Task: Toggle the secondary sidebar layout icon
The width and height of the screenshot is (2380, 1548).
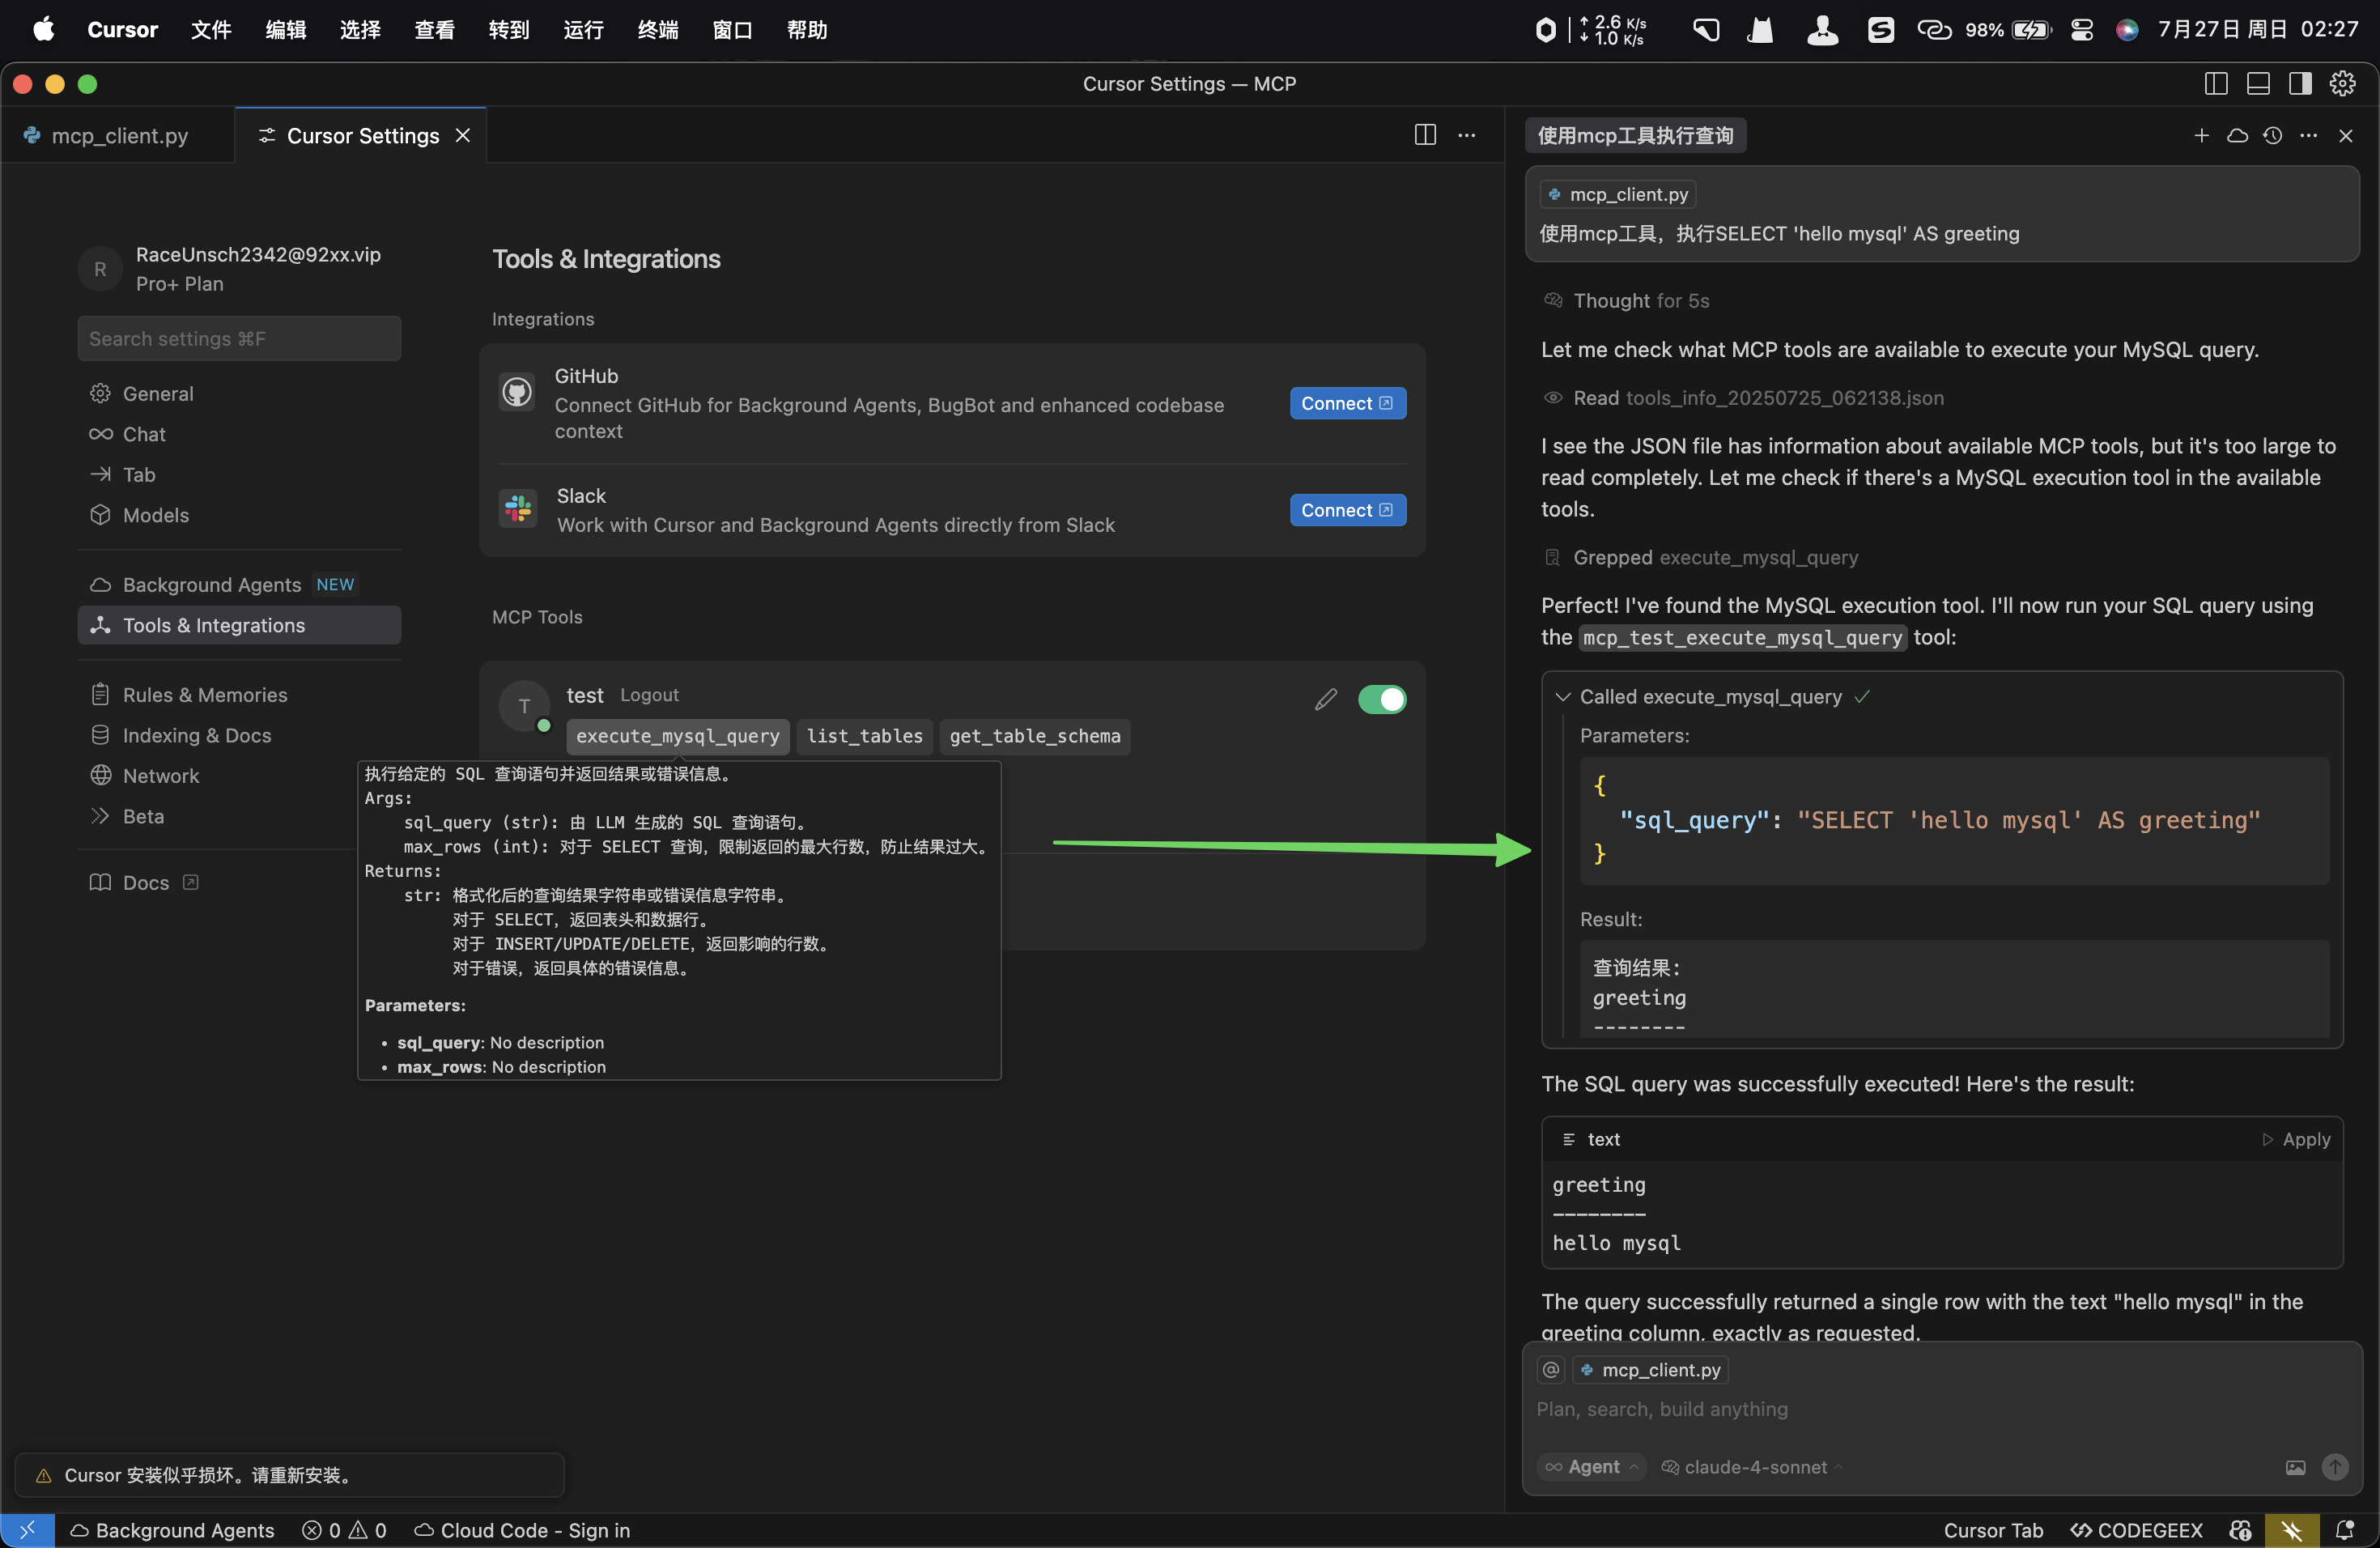Action: pos(2300,84)
